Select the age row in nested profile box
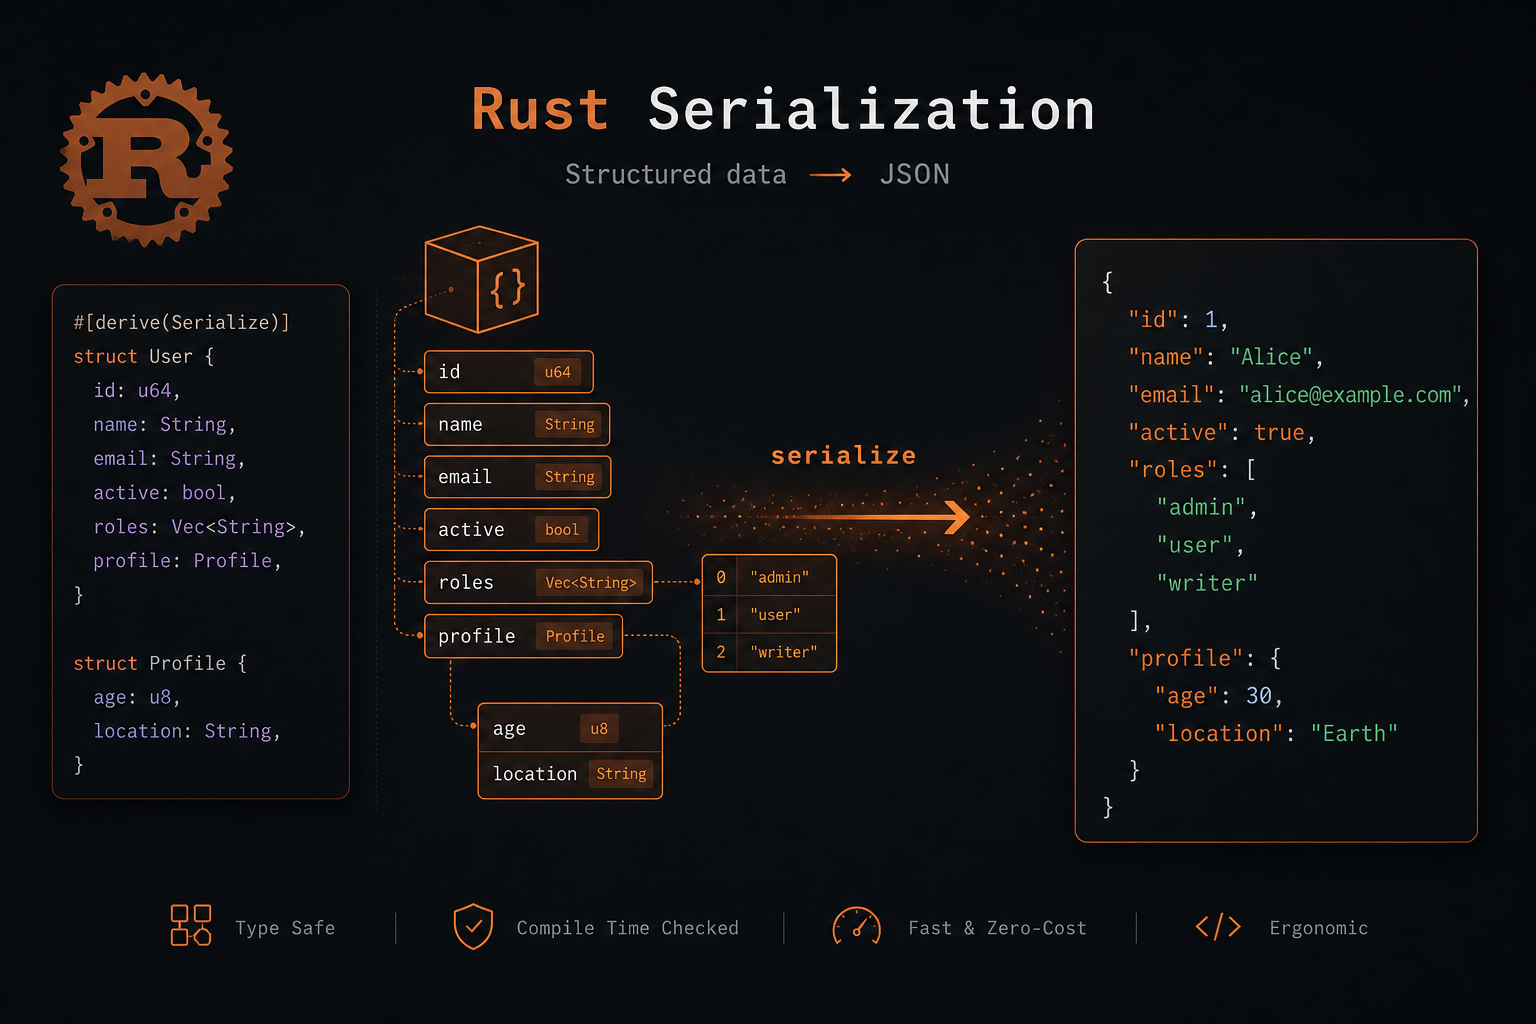This screenshot has width=1536, height=1024. click(570, 728)
